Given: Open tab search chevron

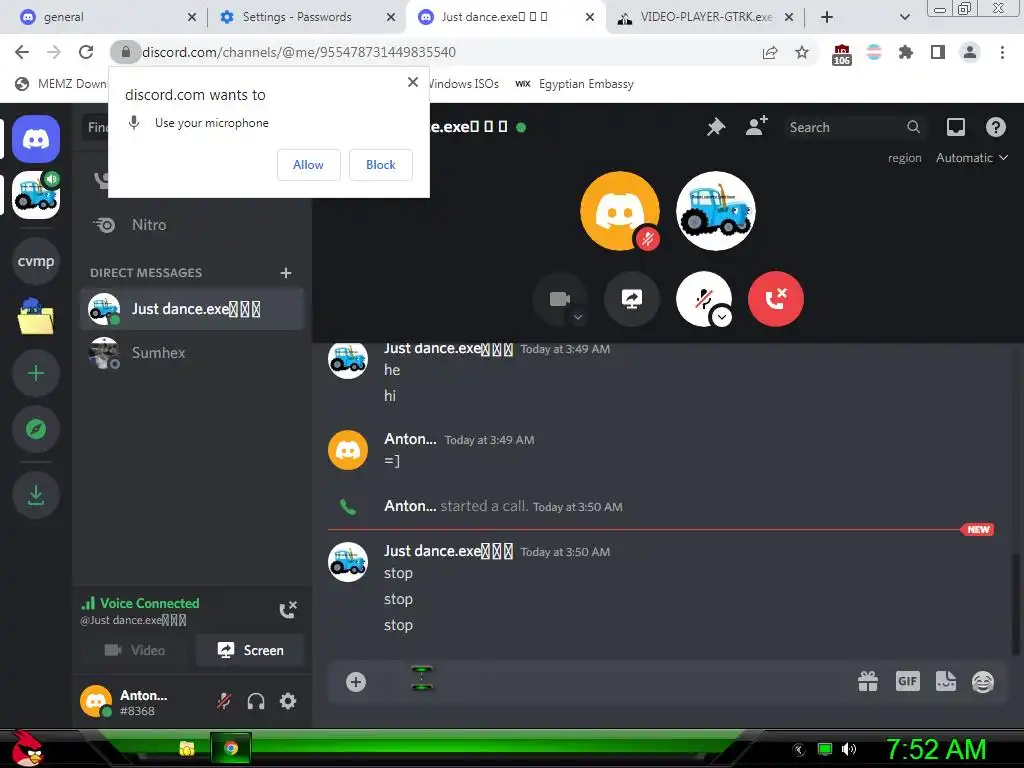Looking at the screenshot, I should (x=904, y=17).
